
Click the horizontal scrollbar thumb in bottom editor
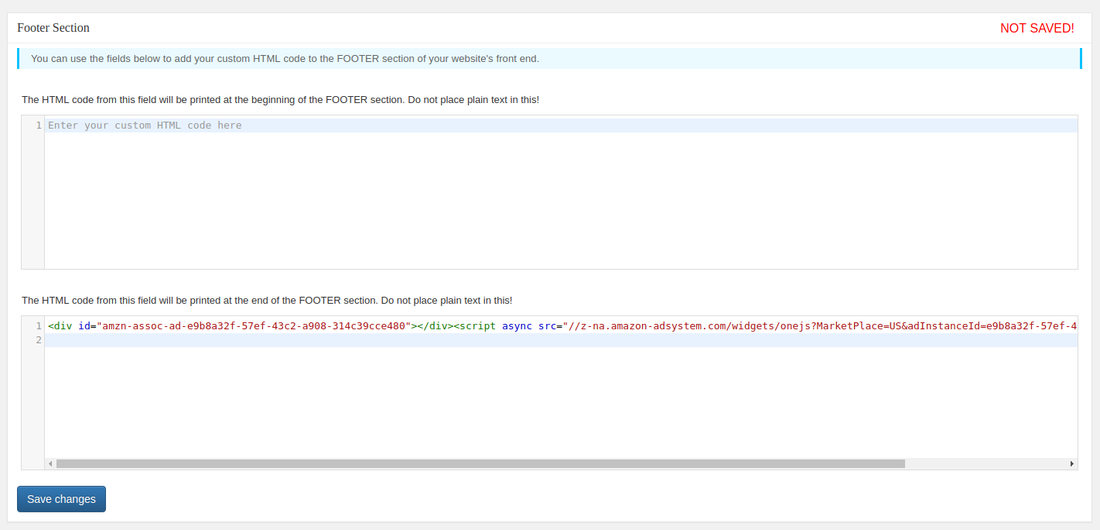pos(481,464)
